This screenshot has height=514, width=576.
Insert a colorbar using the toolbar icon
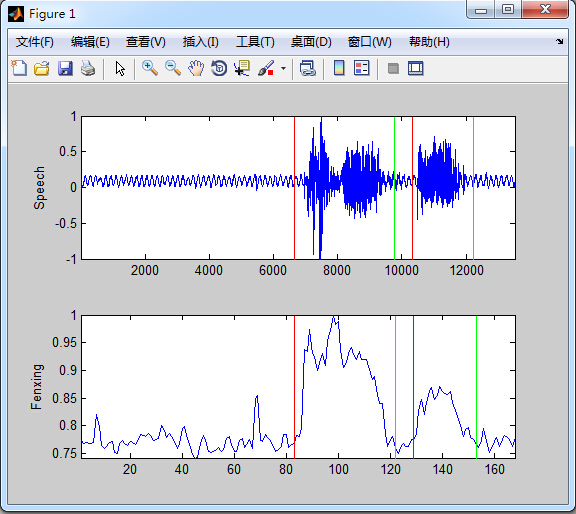point(339,68)
